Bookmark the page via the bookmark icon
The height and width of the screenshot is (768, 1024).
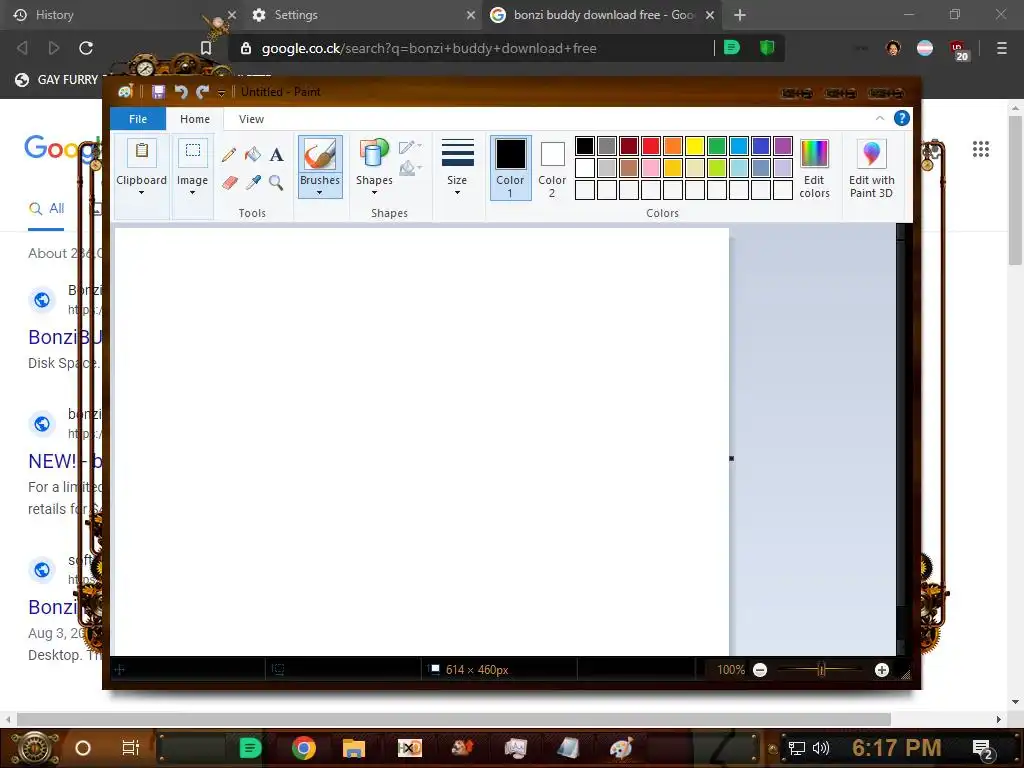click(x=206, y=48)
